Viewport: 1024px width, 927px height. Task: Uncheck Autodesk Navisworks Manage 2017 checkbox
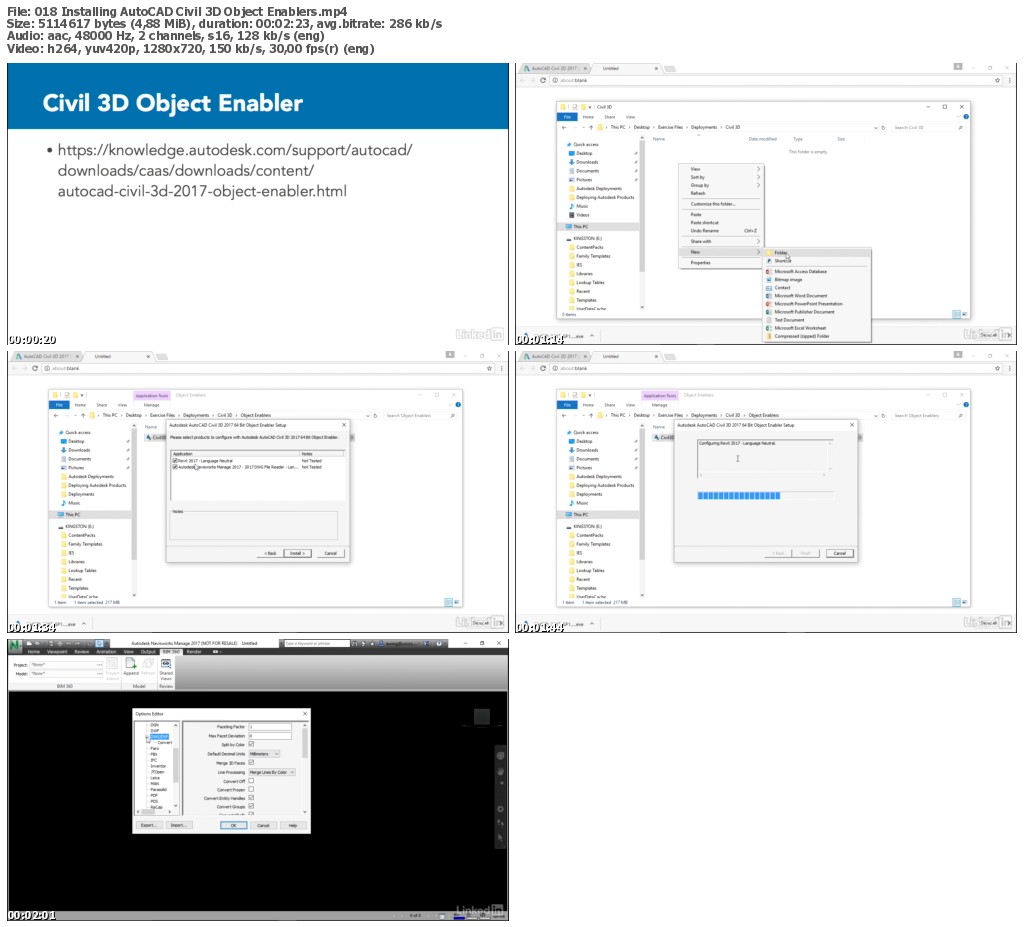(x=175, y=467)
